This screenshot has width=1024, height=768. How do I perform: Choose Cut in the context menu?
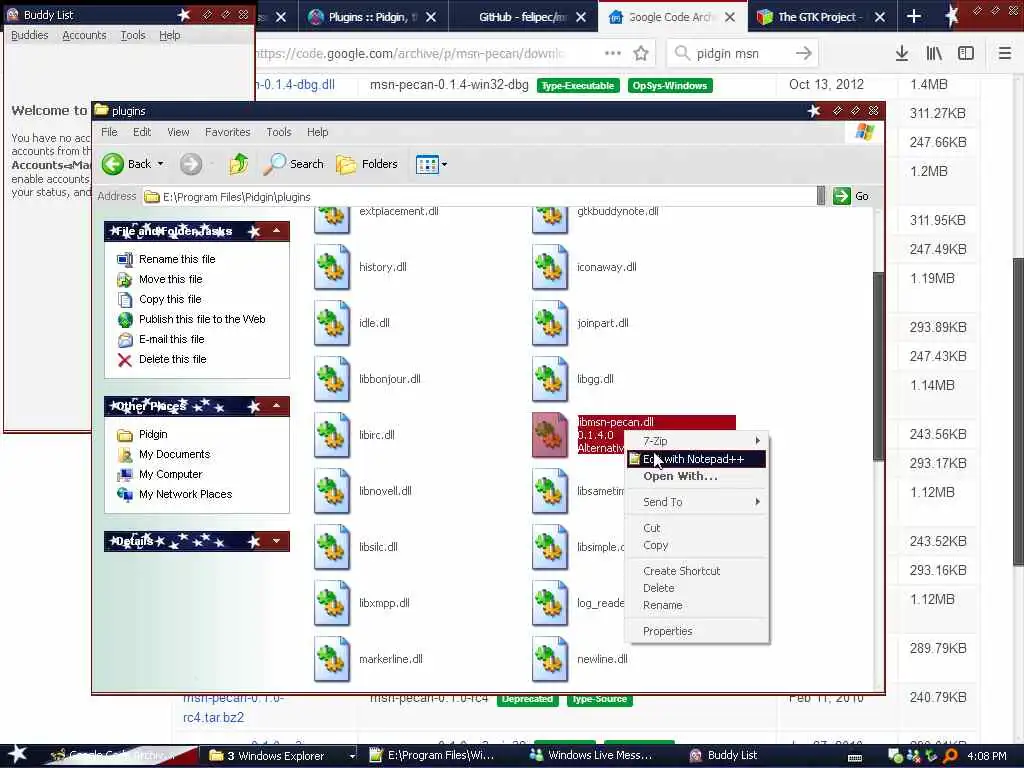(696, 528)
